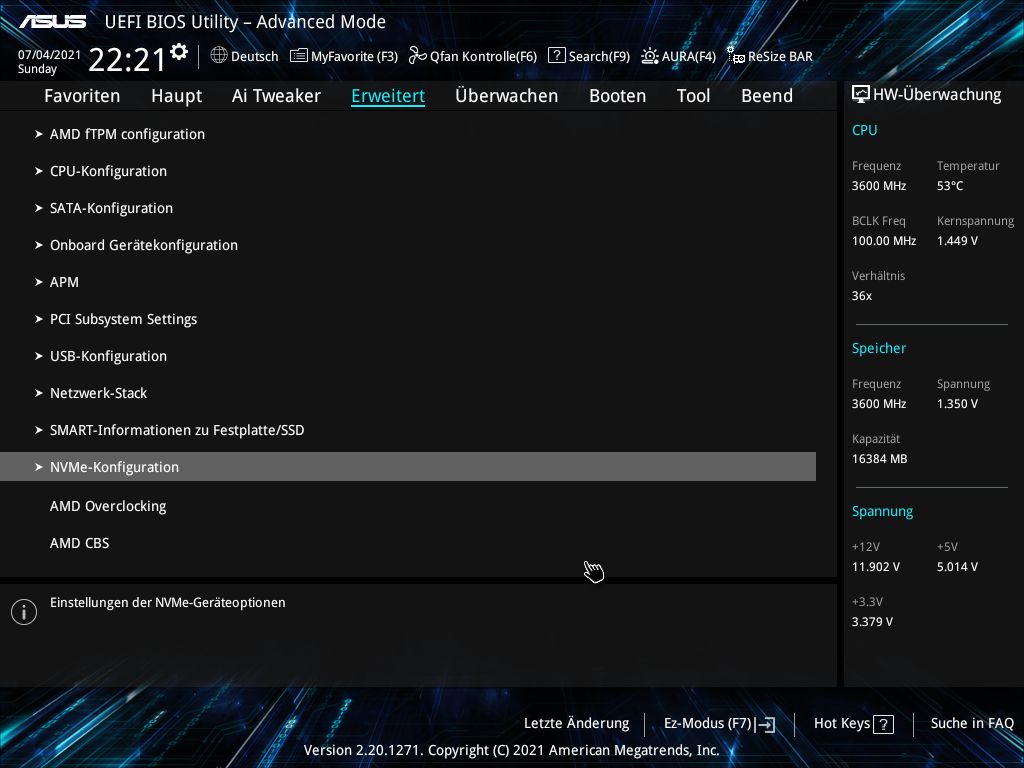The height and width of the screenshot is (768, 1024).
Task: Go to the Booten tab
Action: coord(618,96)
